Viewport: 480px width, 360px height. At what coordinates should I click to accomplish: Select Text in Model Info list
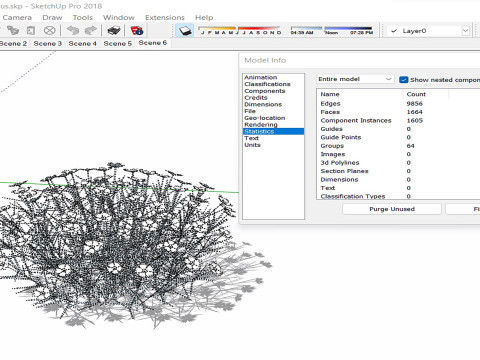(251, 138)
